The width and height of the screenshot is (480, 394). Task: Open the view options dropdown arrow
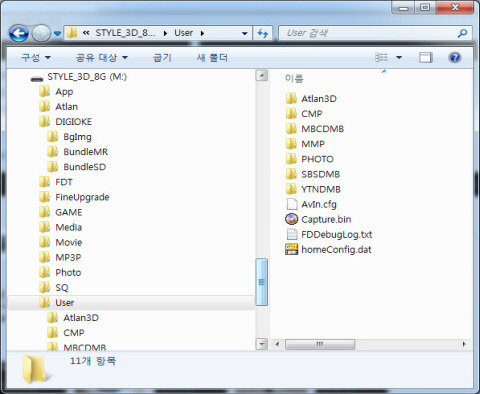point(399,58)
